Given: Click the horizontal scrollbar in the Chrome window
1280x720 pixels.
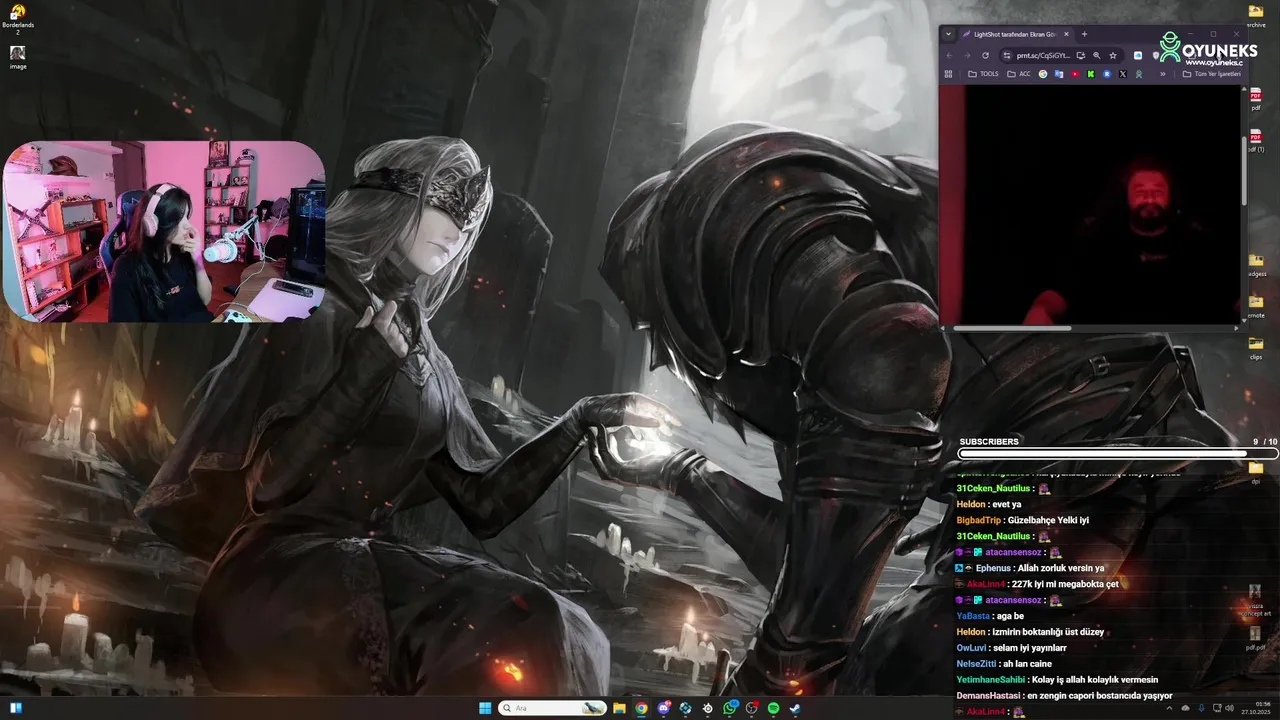Looking at the screenshot, I should click(x=1011, y=328).
